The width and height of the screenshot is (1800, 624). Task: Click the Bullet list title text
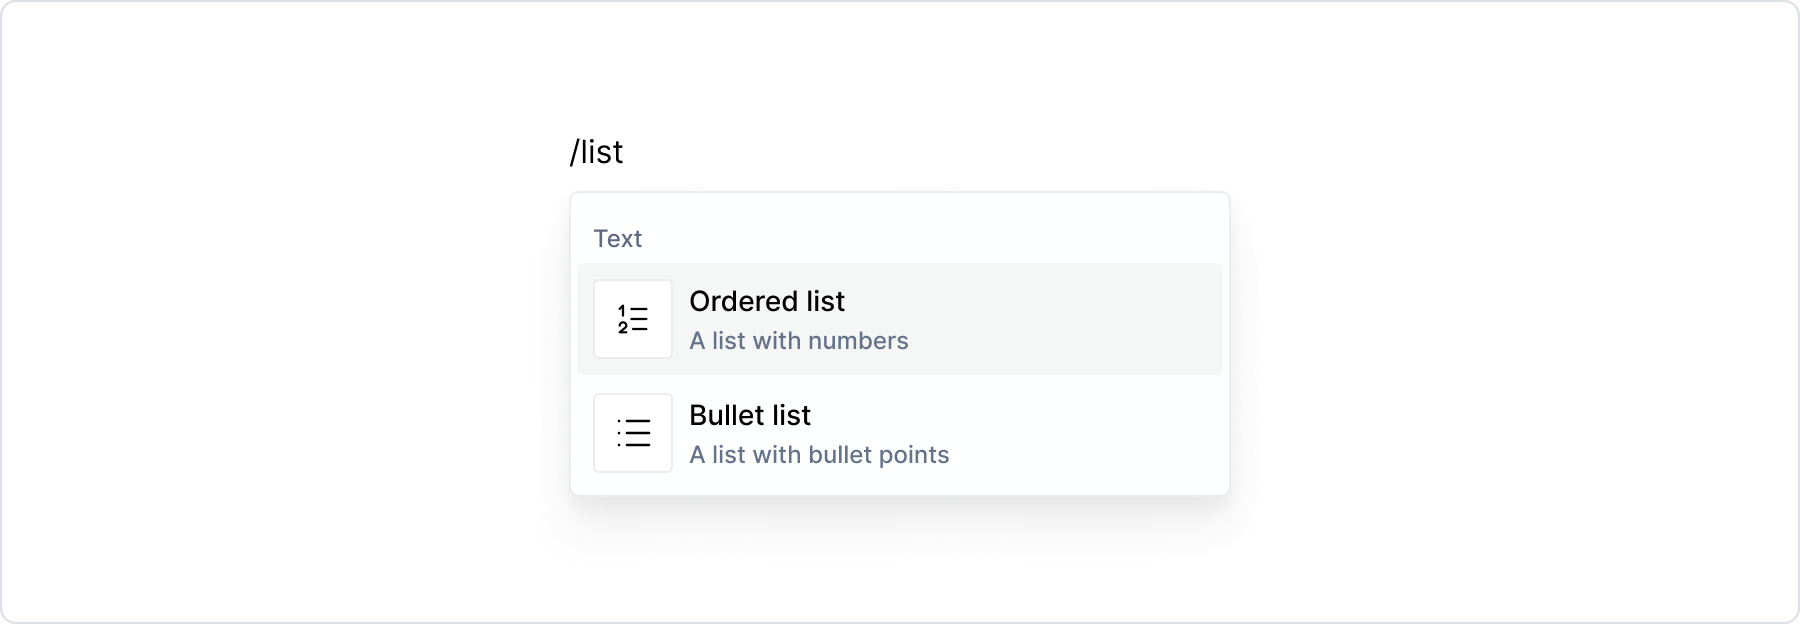tap(749, 416)
